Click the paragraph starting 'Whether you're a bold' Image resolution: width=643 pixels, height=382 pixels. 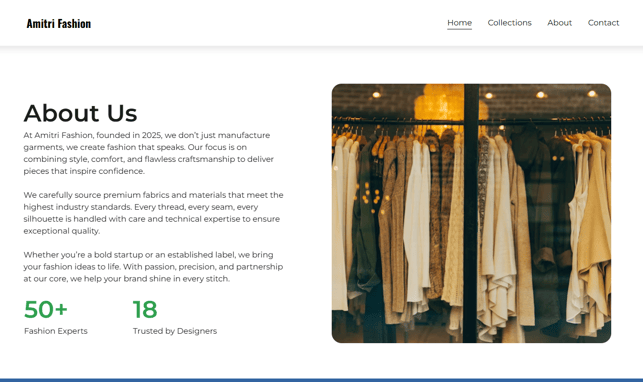pyautogui.click(x=153, y=266)
